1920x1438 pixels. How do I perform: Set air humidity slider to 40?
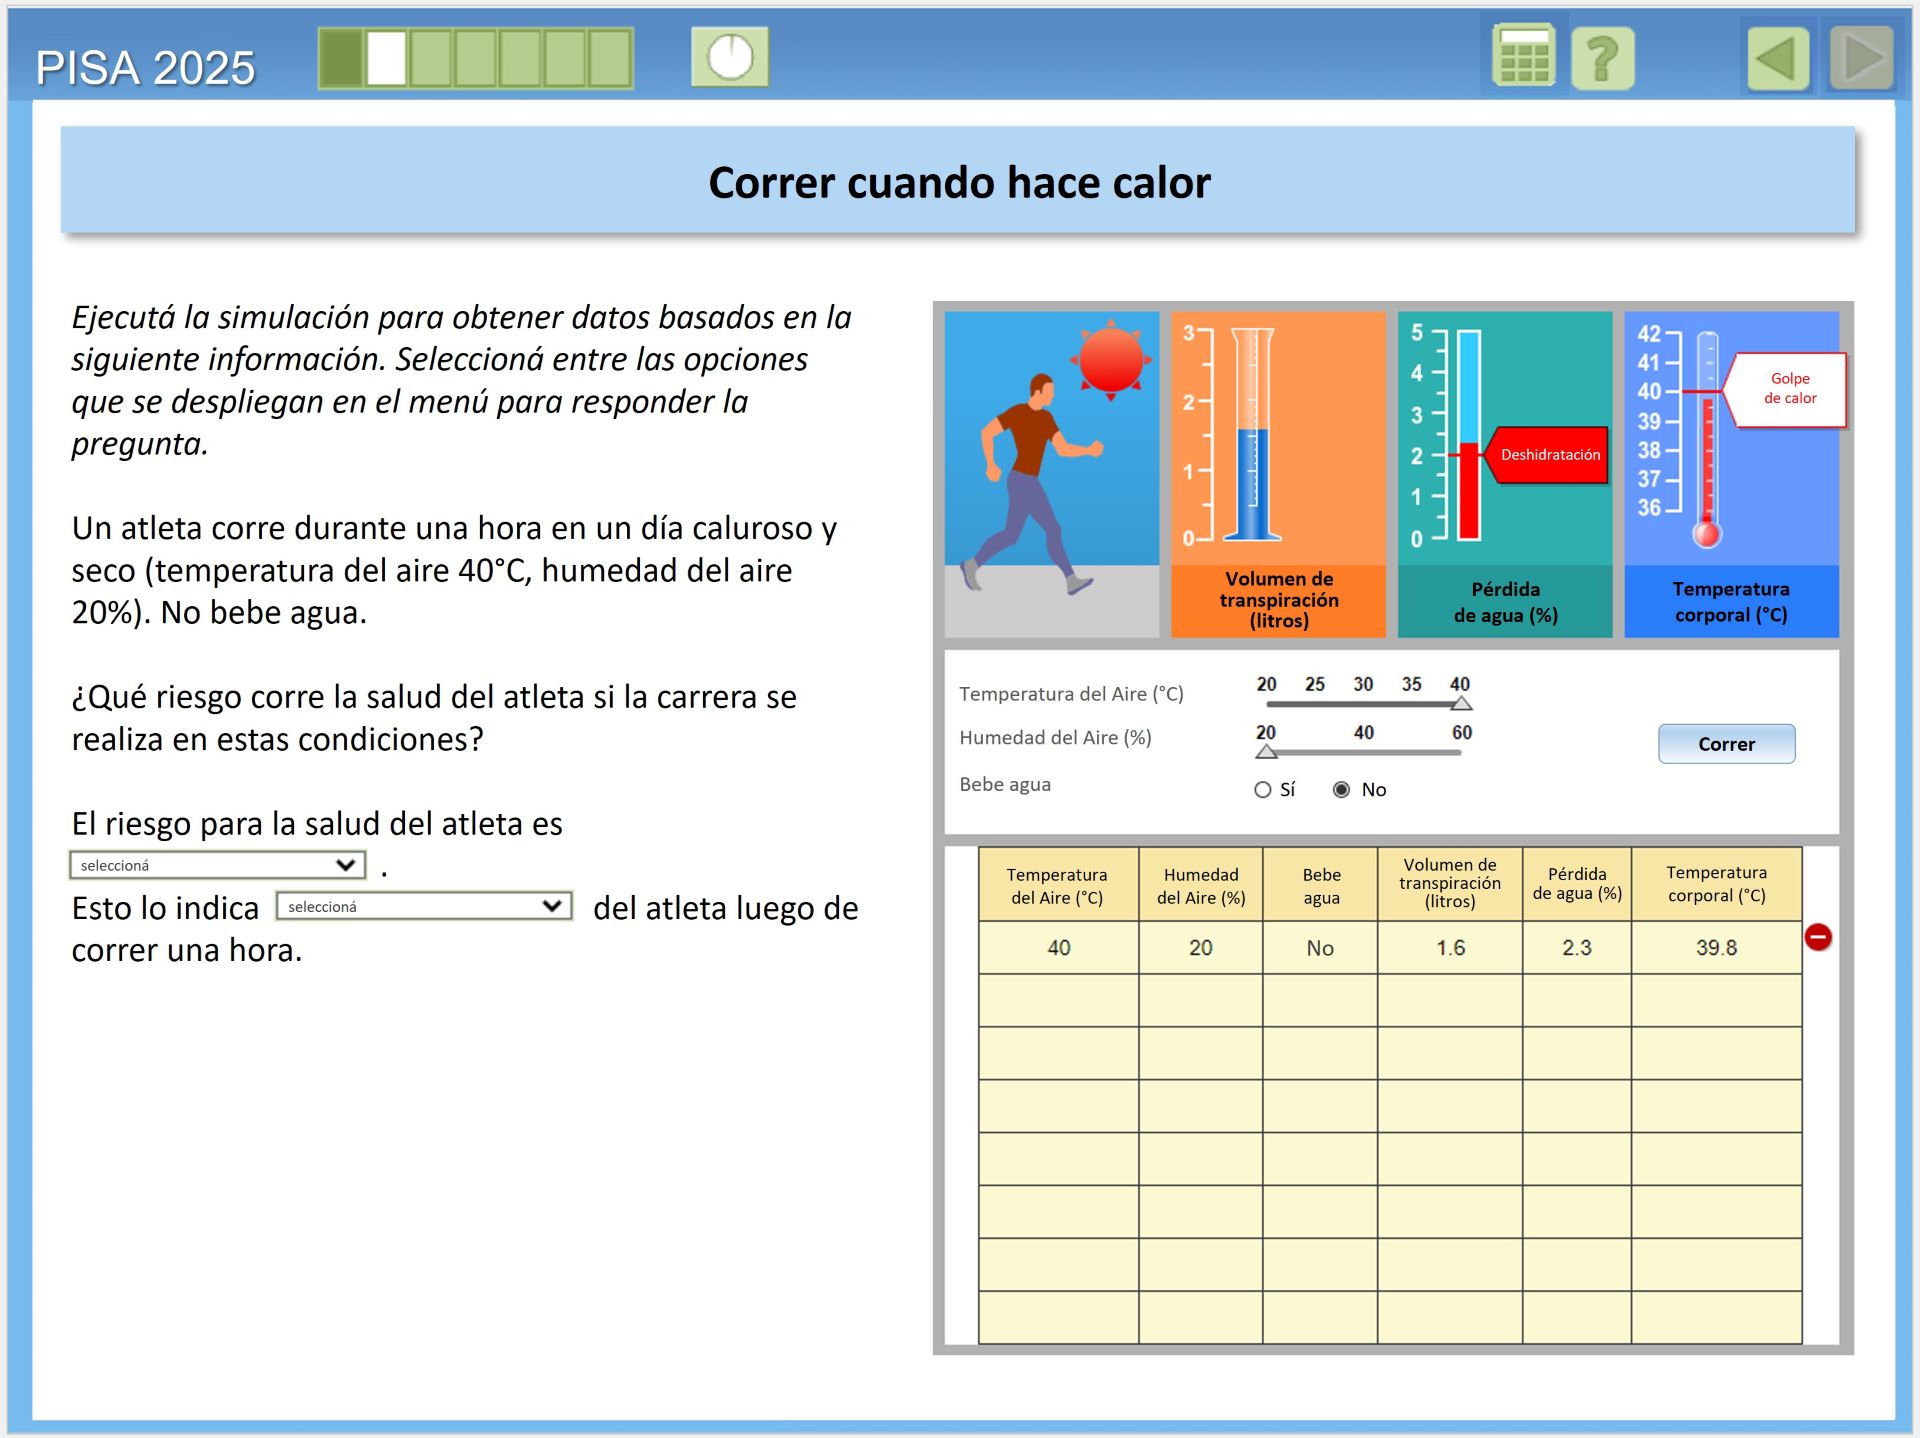pos(1364,752)
